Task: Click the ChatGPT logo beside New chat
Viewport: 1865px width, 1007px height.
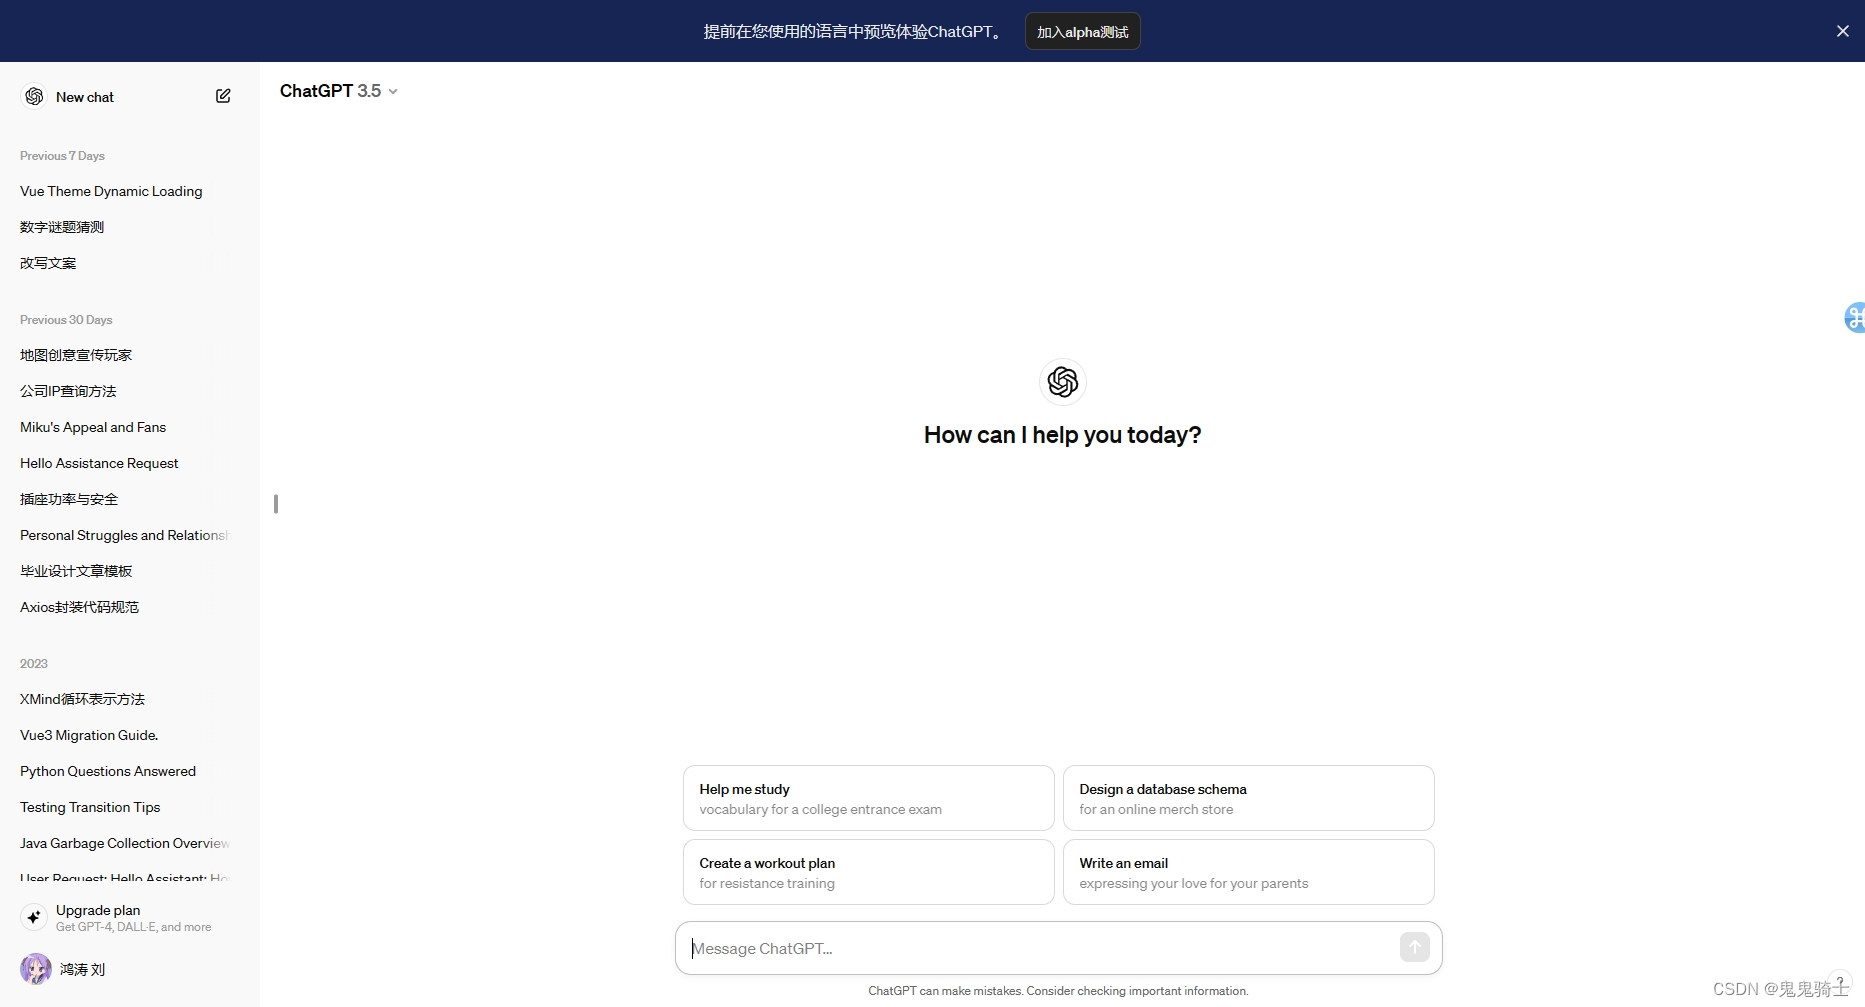Action: point(34,96)
